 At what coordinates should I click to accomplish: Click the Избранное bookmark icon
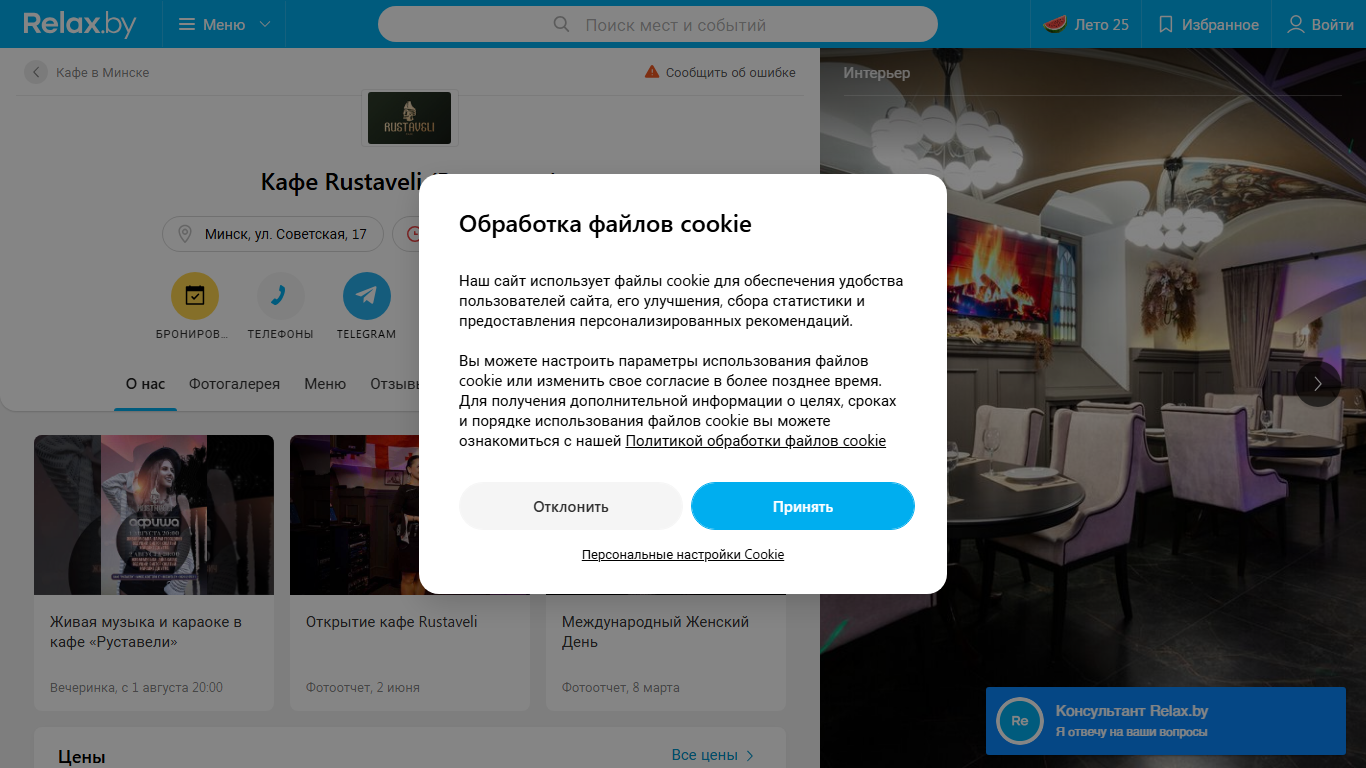(1165, 24)
